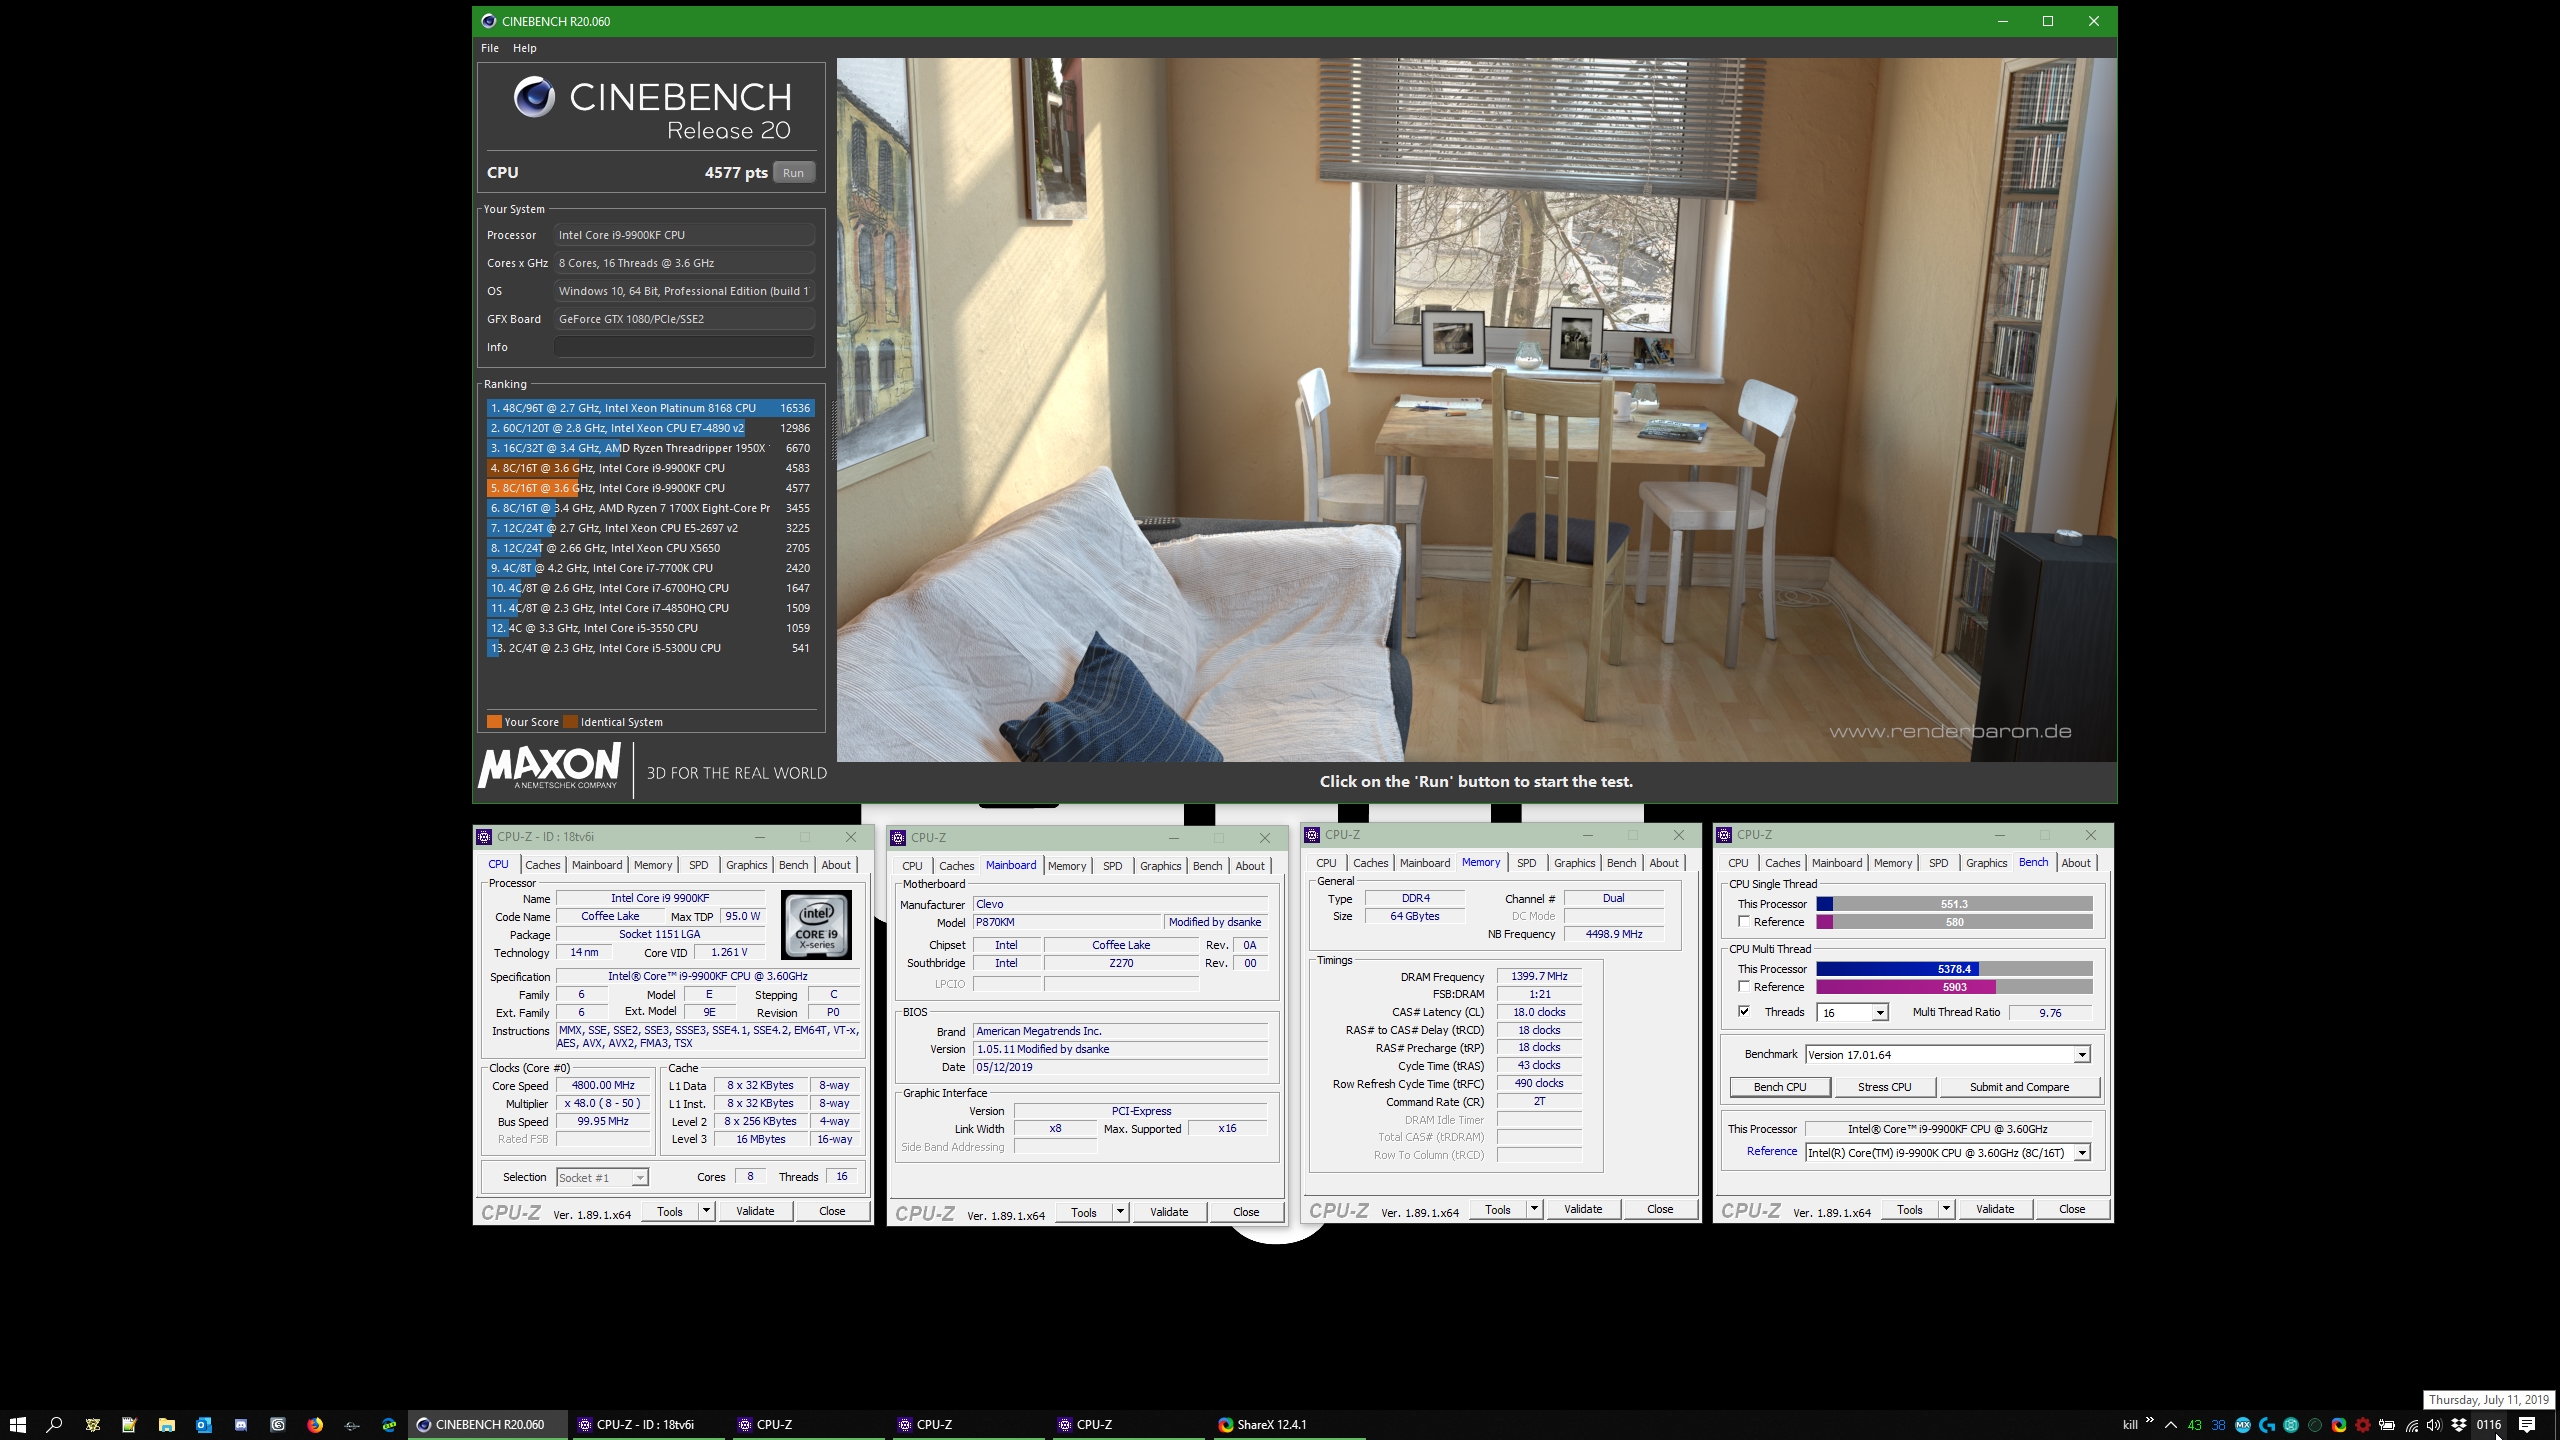Toggle Reference checkbox under CPU Single Thread
This screenshot has width=2560, height=1440.
pyautogui.click(x=1744, y=921)
